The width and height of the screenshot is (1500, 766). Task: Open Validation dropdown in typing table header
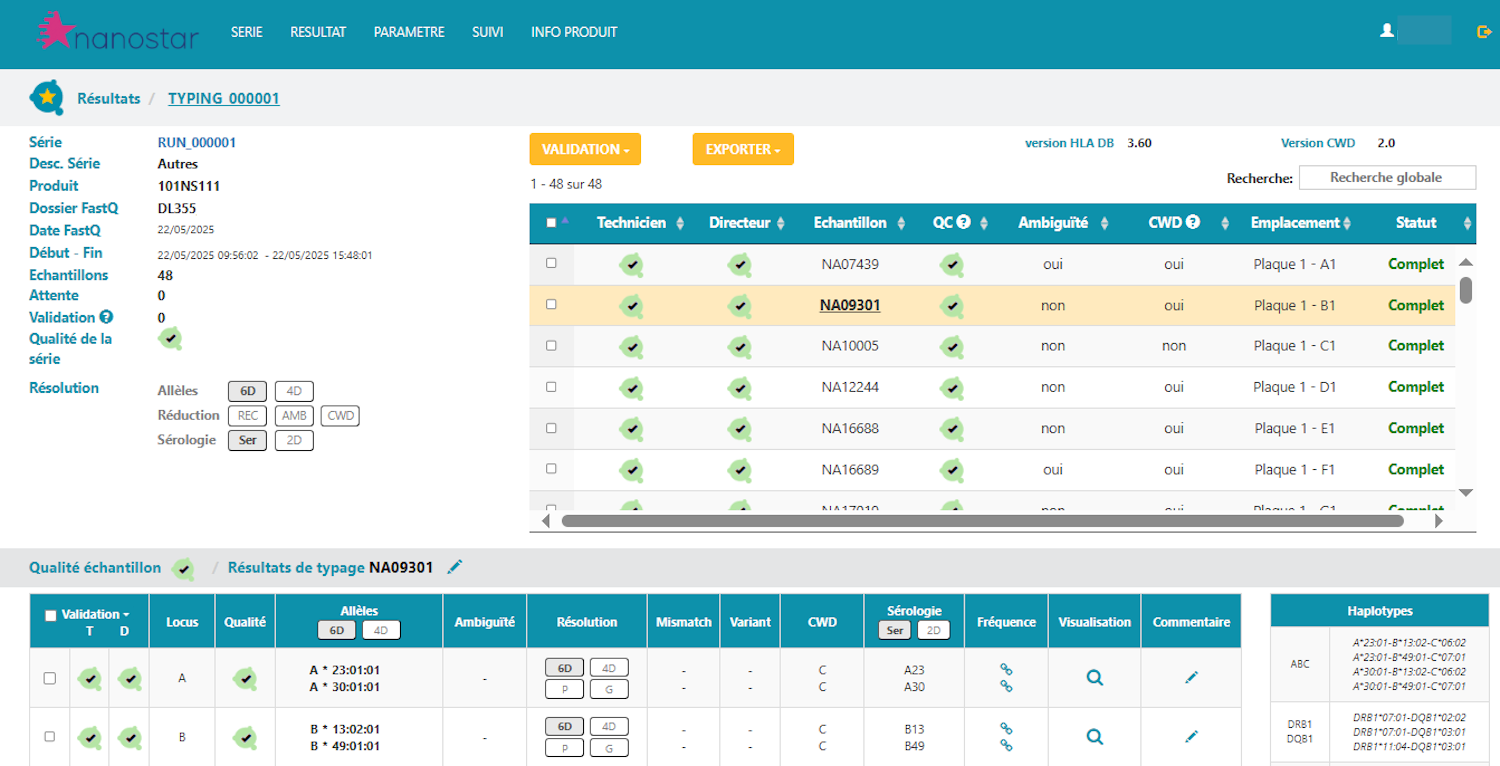(x=96, y=614)
